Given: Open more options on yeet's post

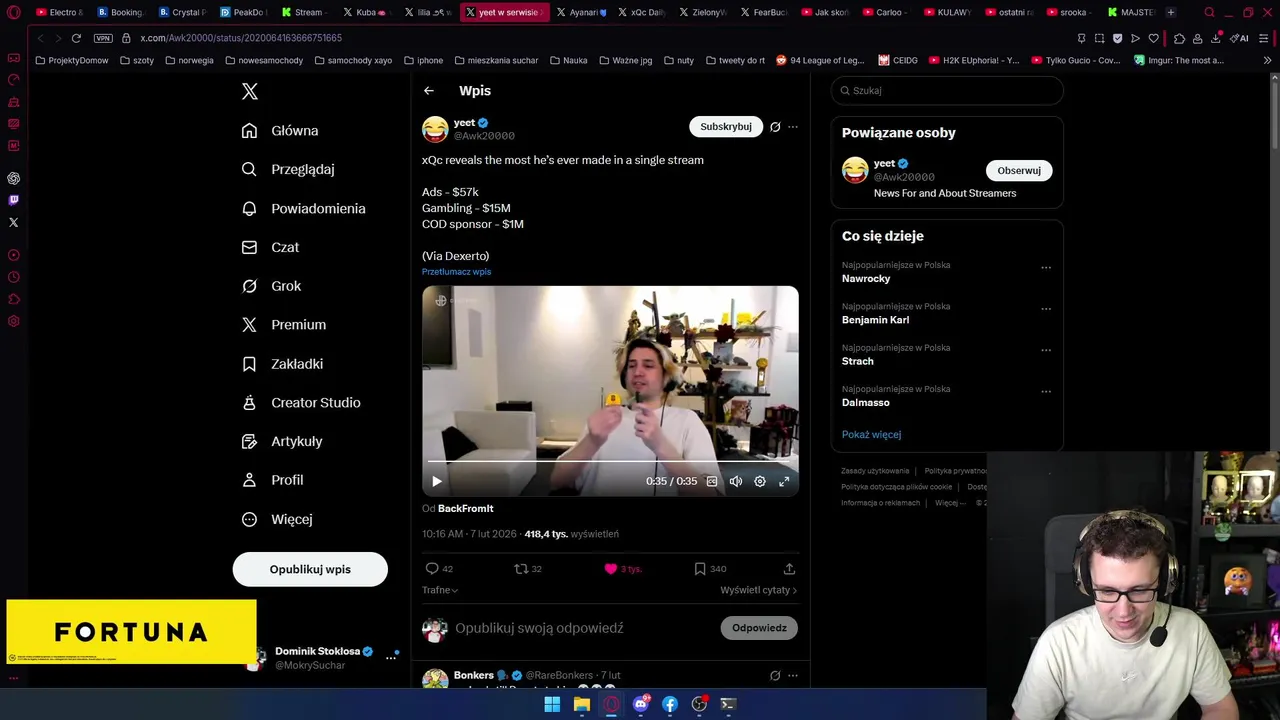Looking at the screenshot, I should coord(793,127).
